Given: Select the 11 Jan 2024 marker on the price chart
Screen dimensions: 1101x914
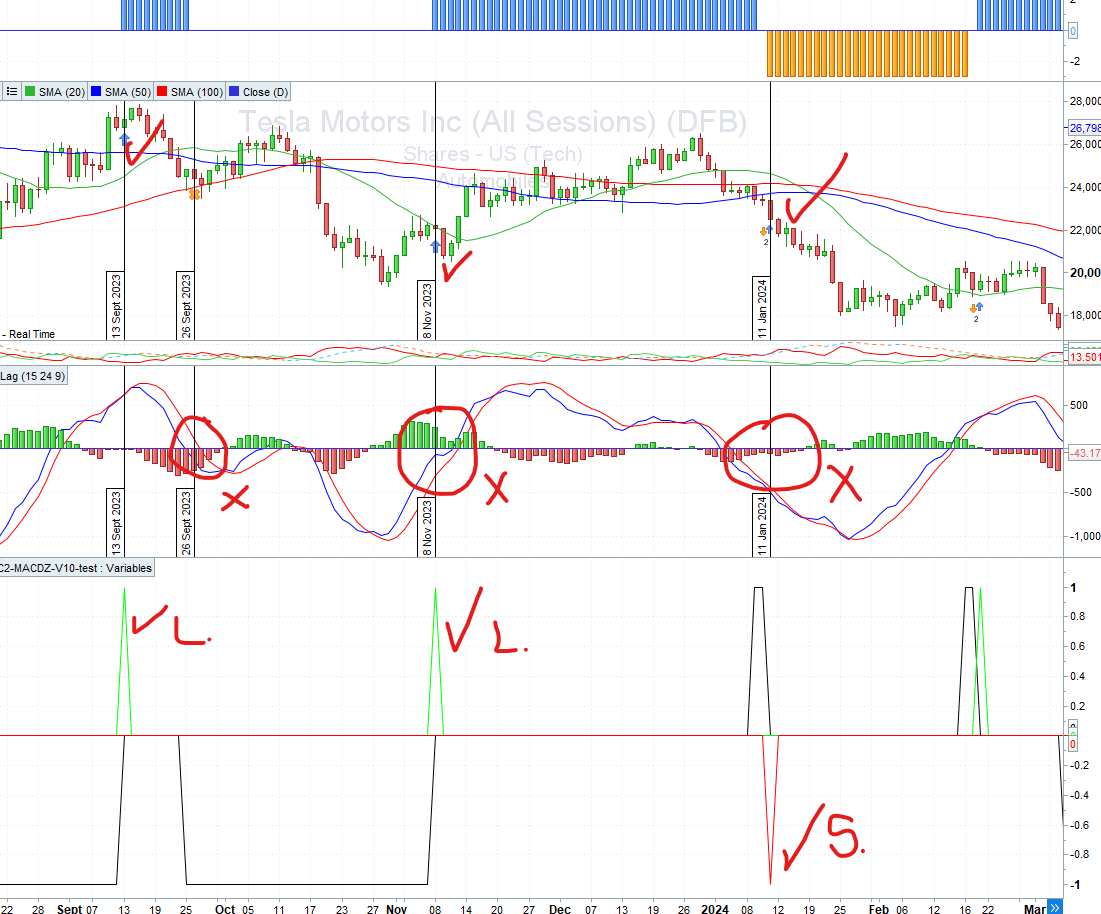Looking at the screenshot, I should click(762, 308).
